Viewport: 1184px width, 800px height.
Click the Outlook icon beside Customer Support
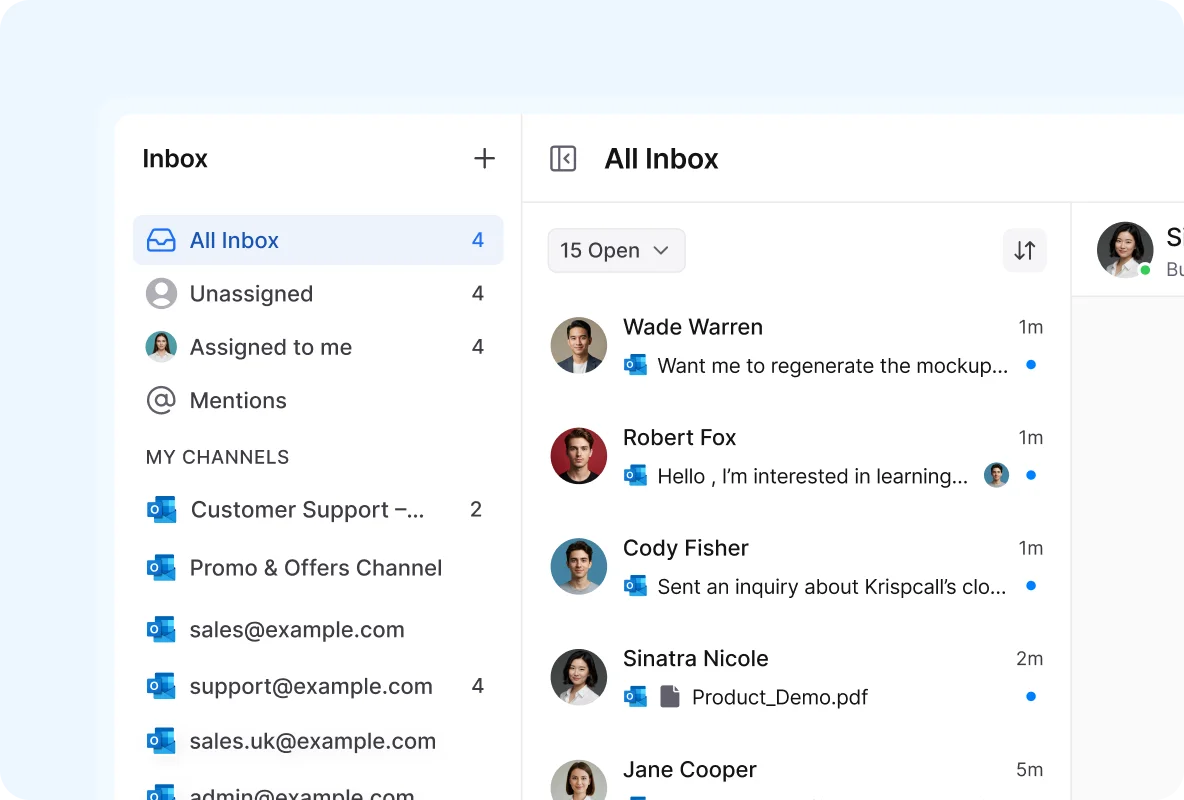[161, 510]
